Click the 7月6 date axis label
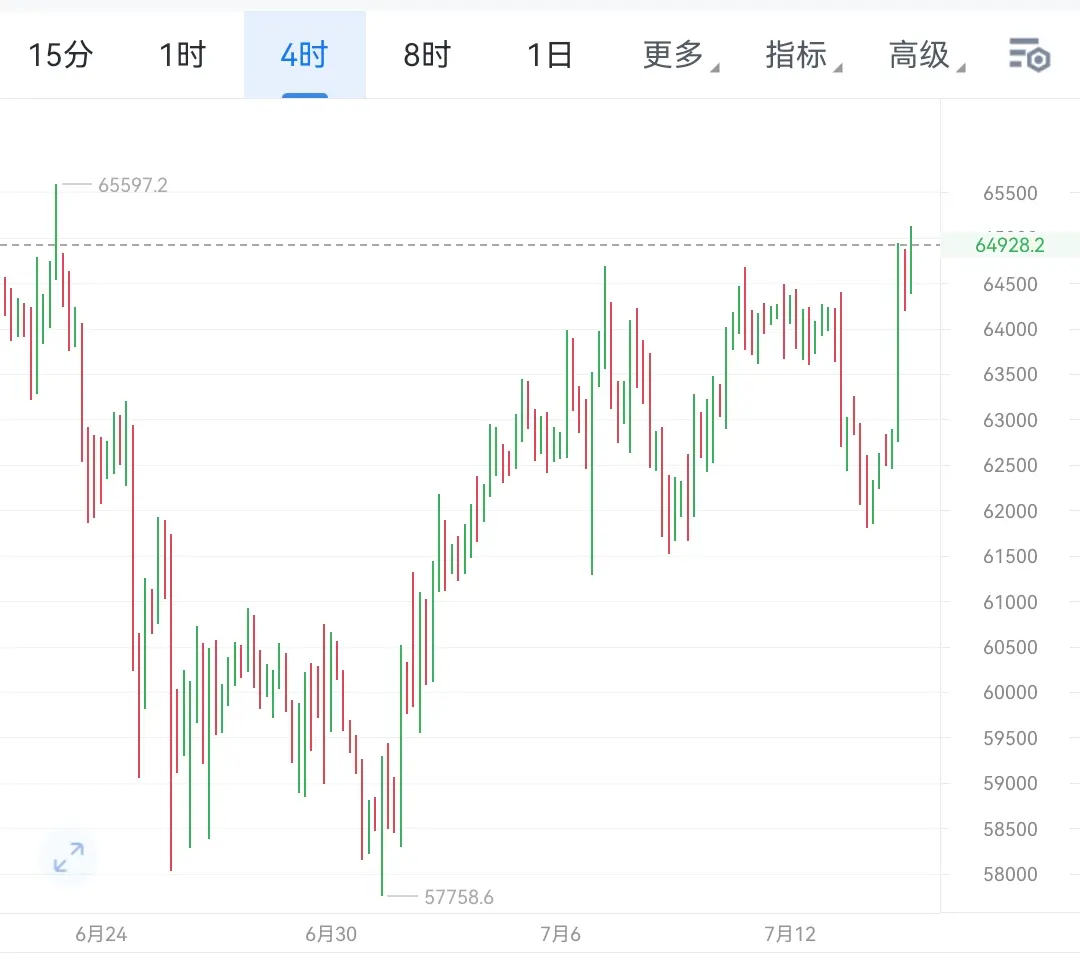 click(x=561, y=935)
